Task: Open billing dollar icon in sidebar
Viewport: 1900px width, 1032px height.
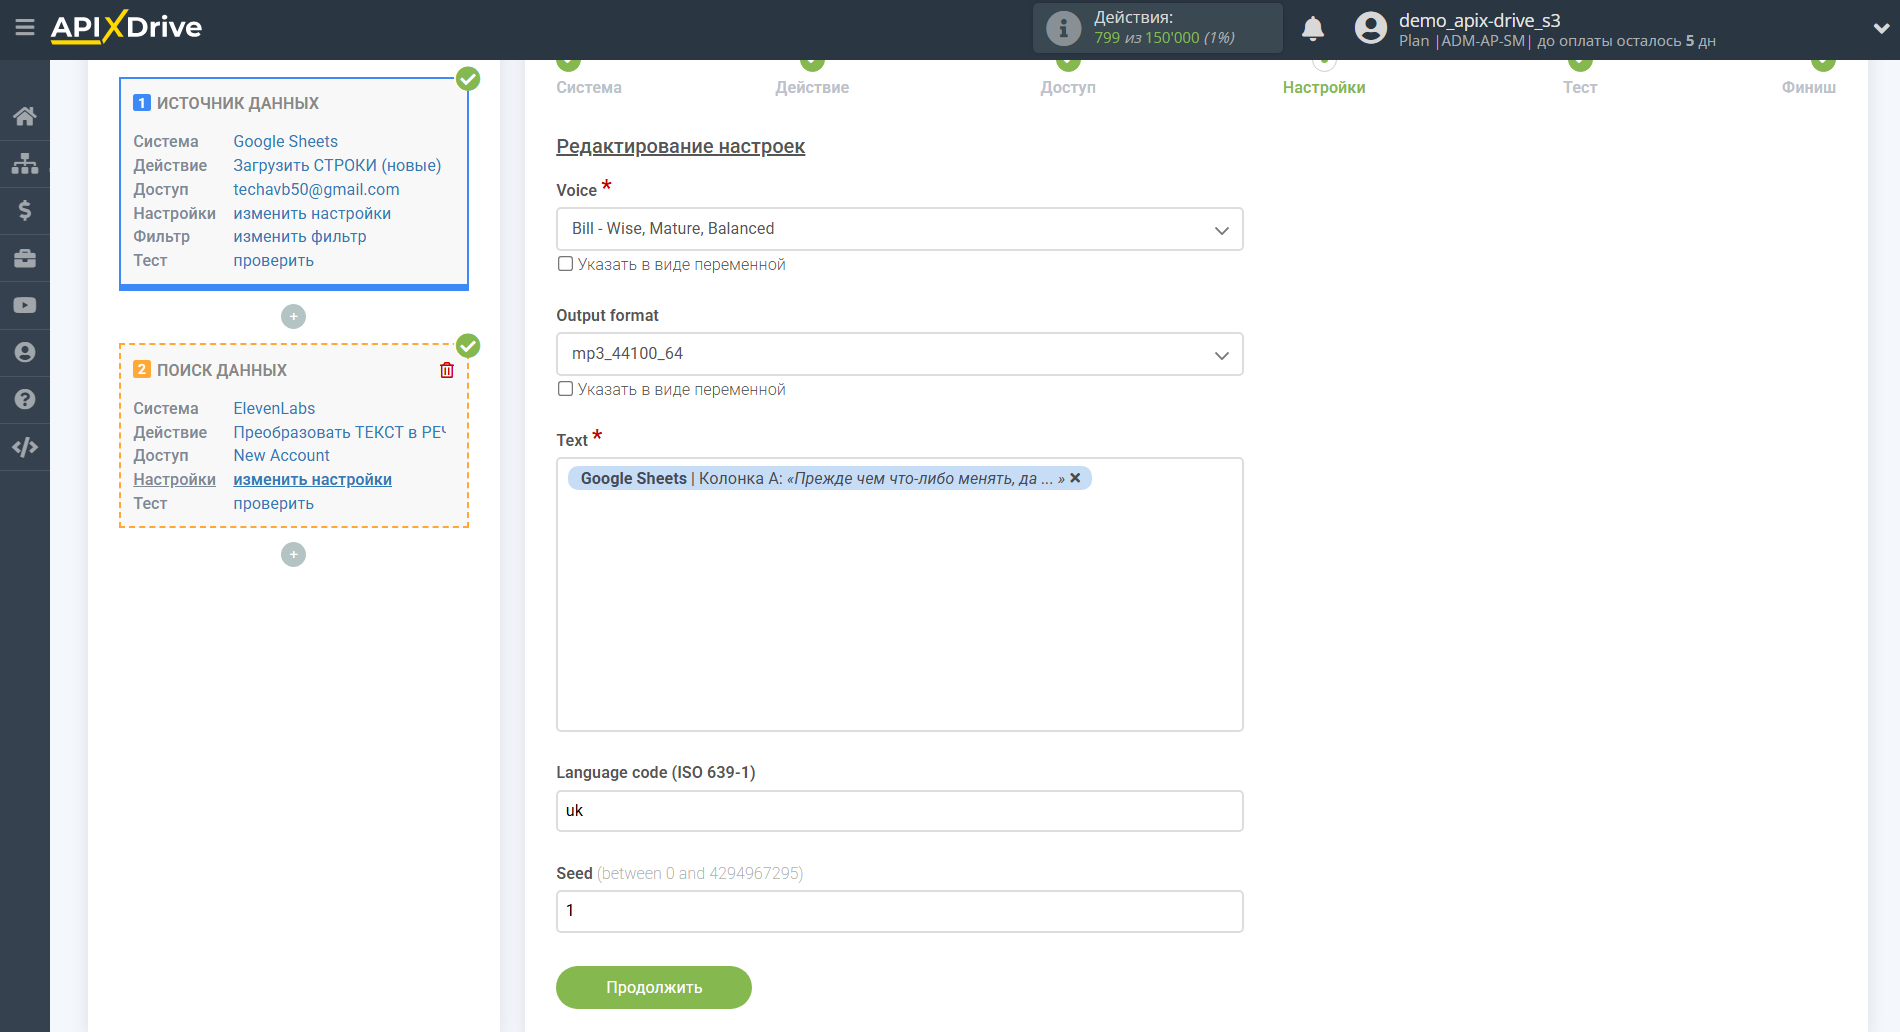Action: pos(25,210)
